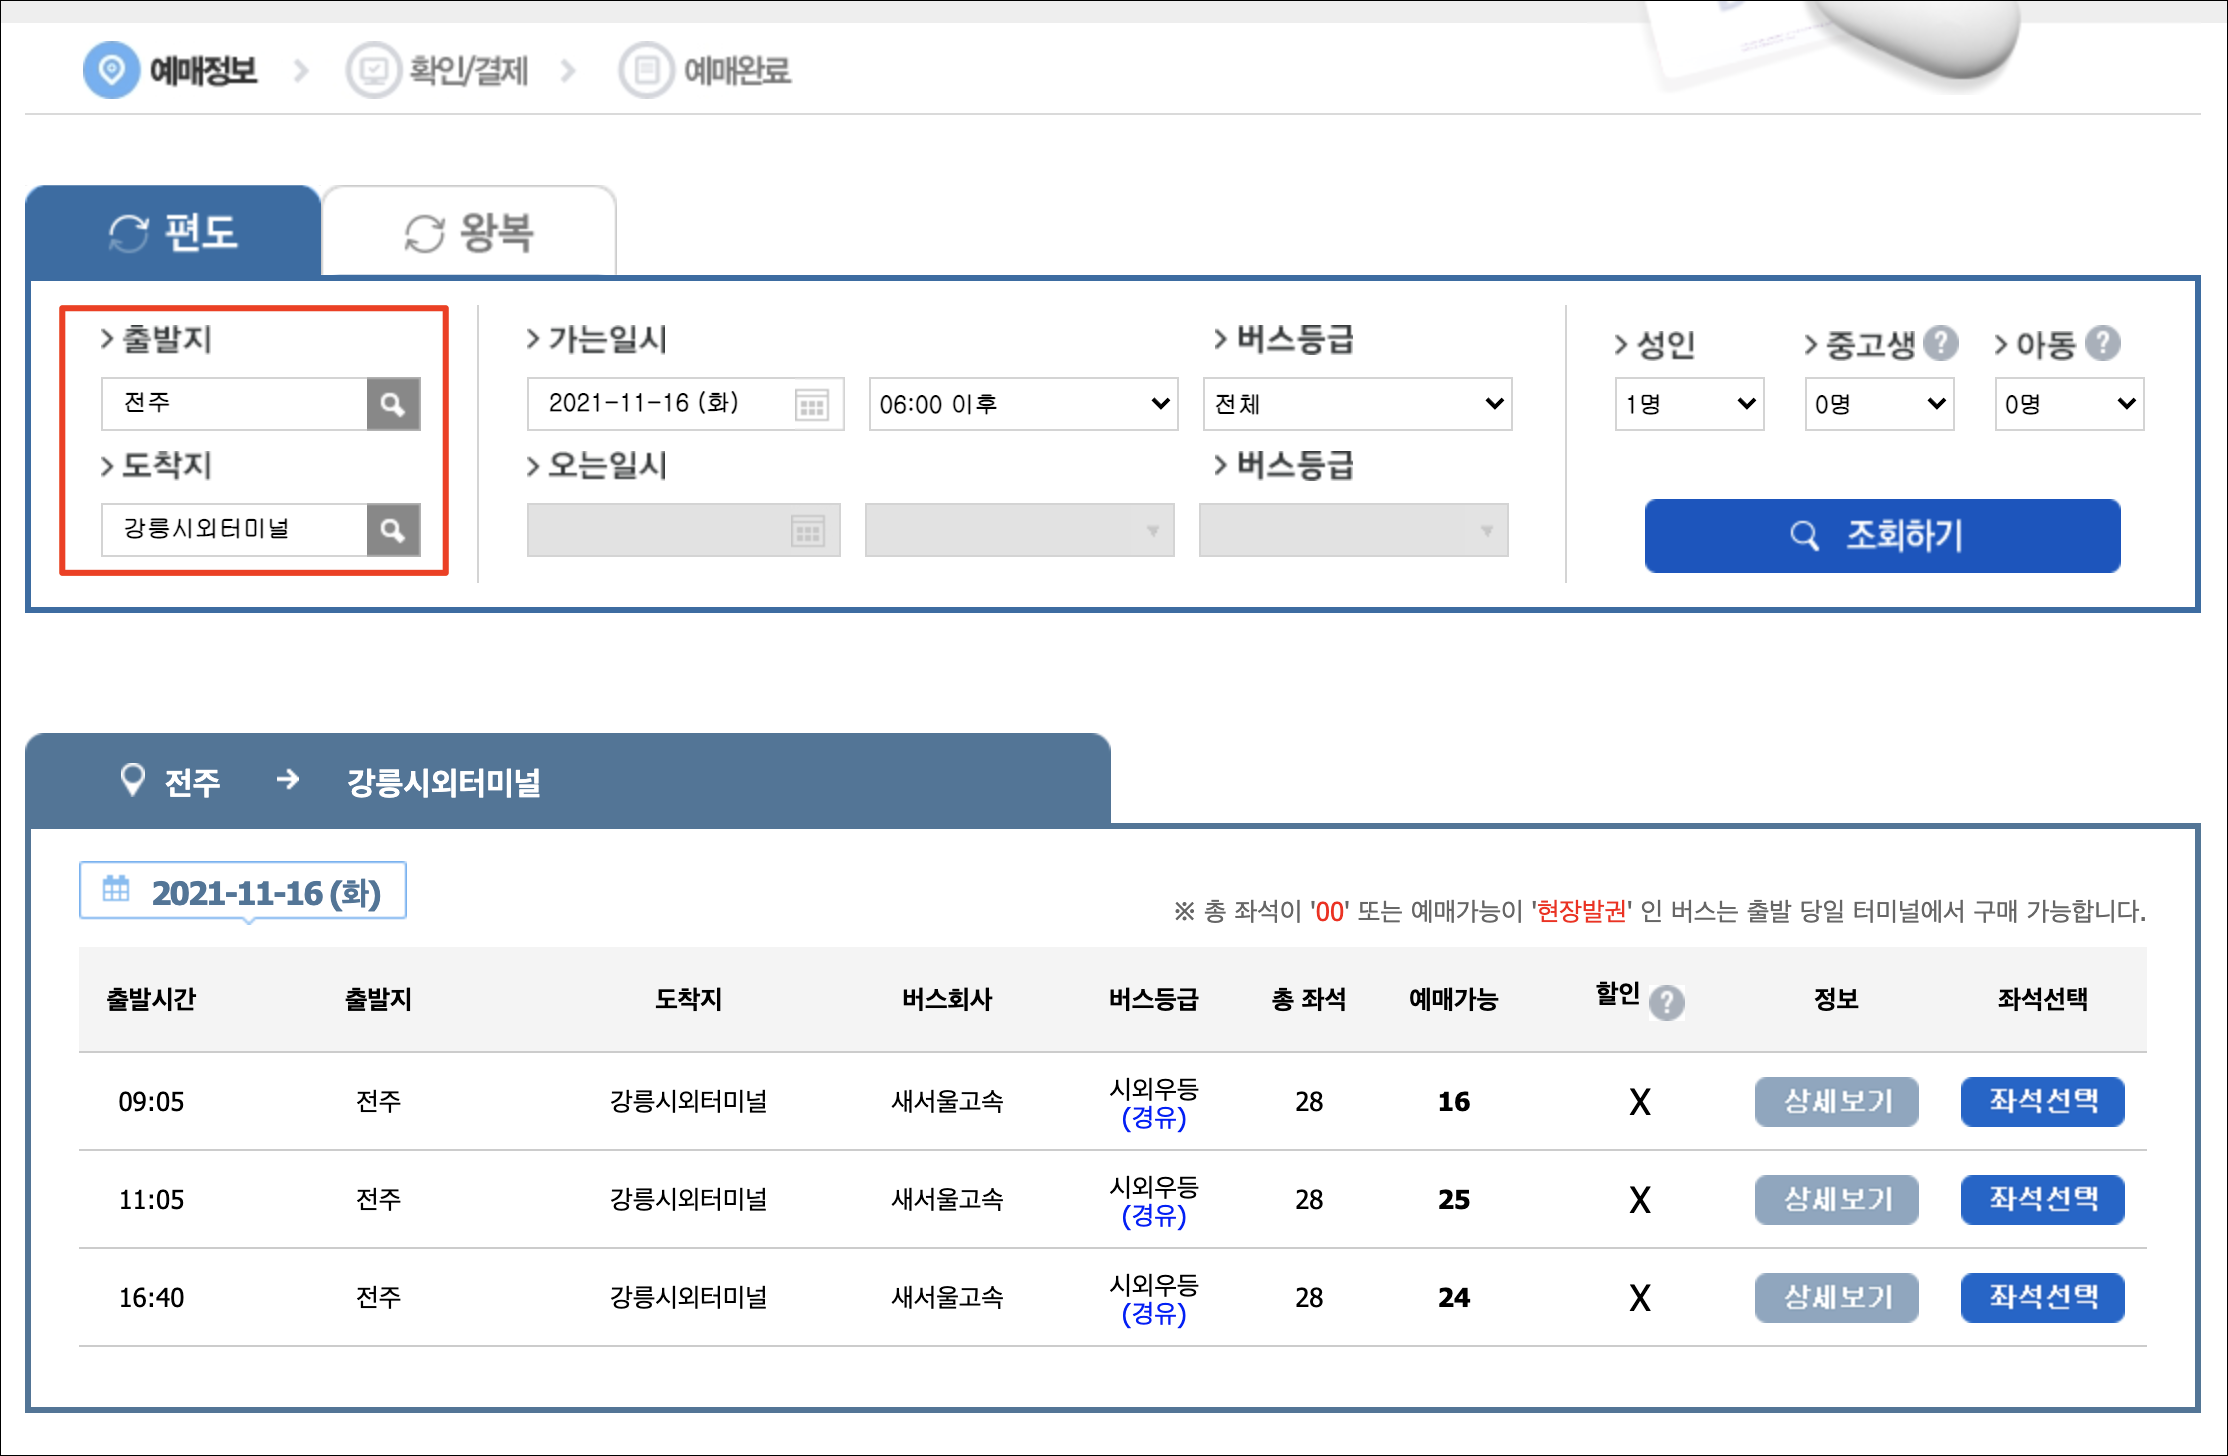The width and height of the screenshot is (2228, 1456).
Task: Click 상세보기 for the 11:05 bus
Action: (1836, 1200)
